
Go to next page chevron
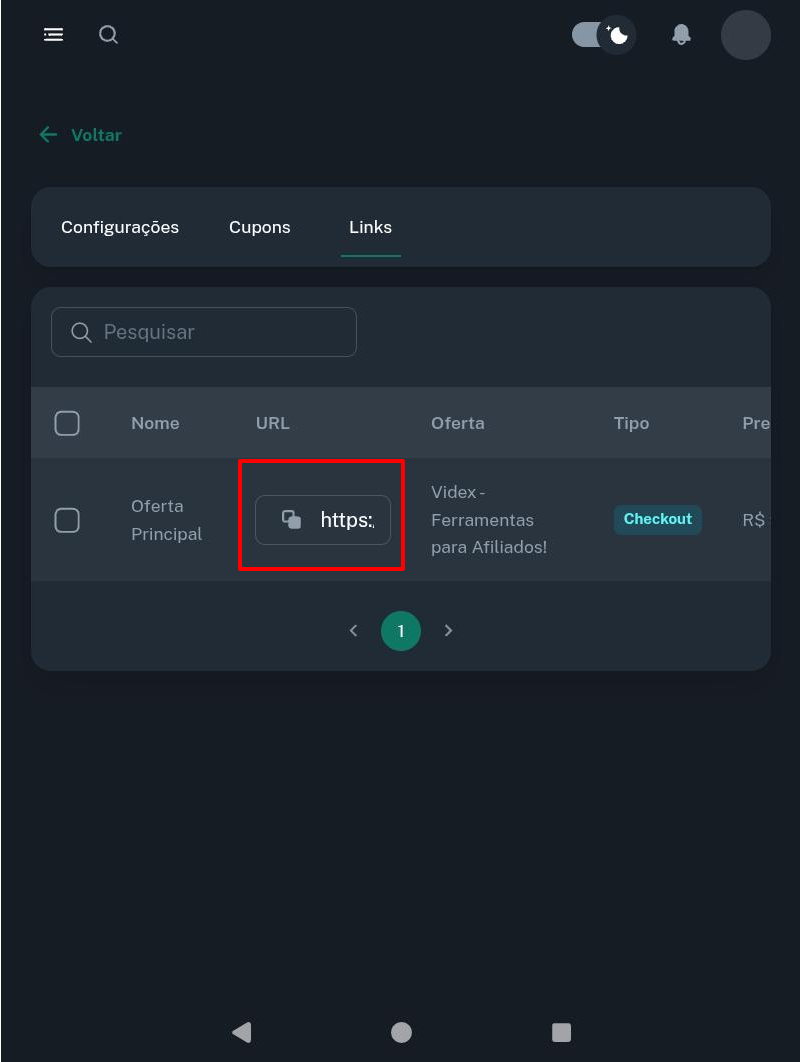448,631
